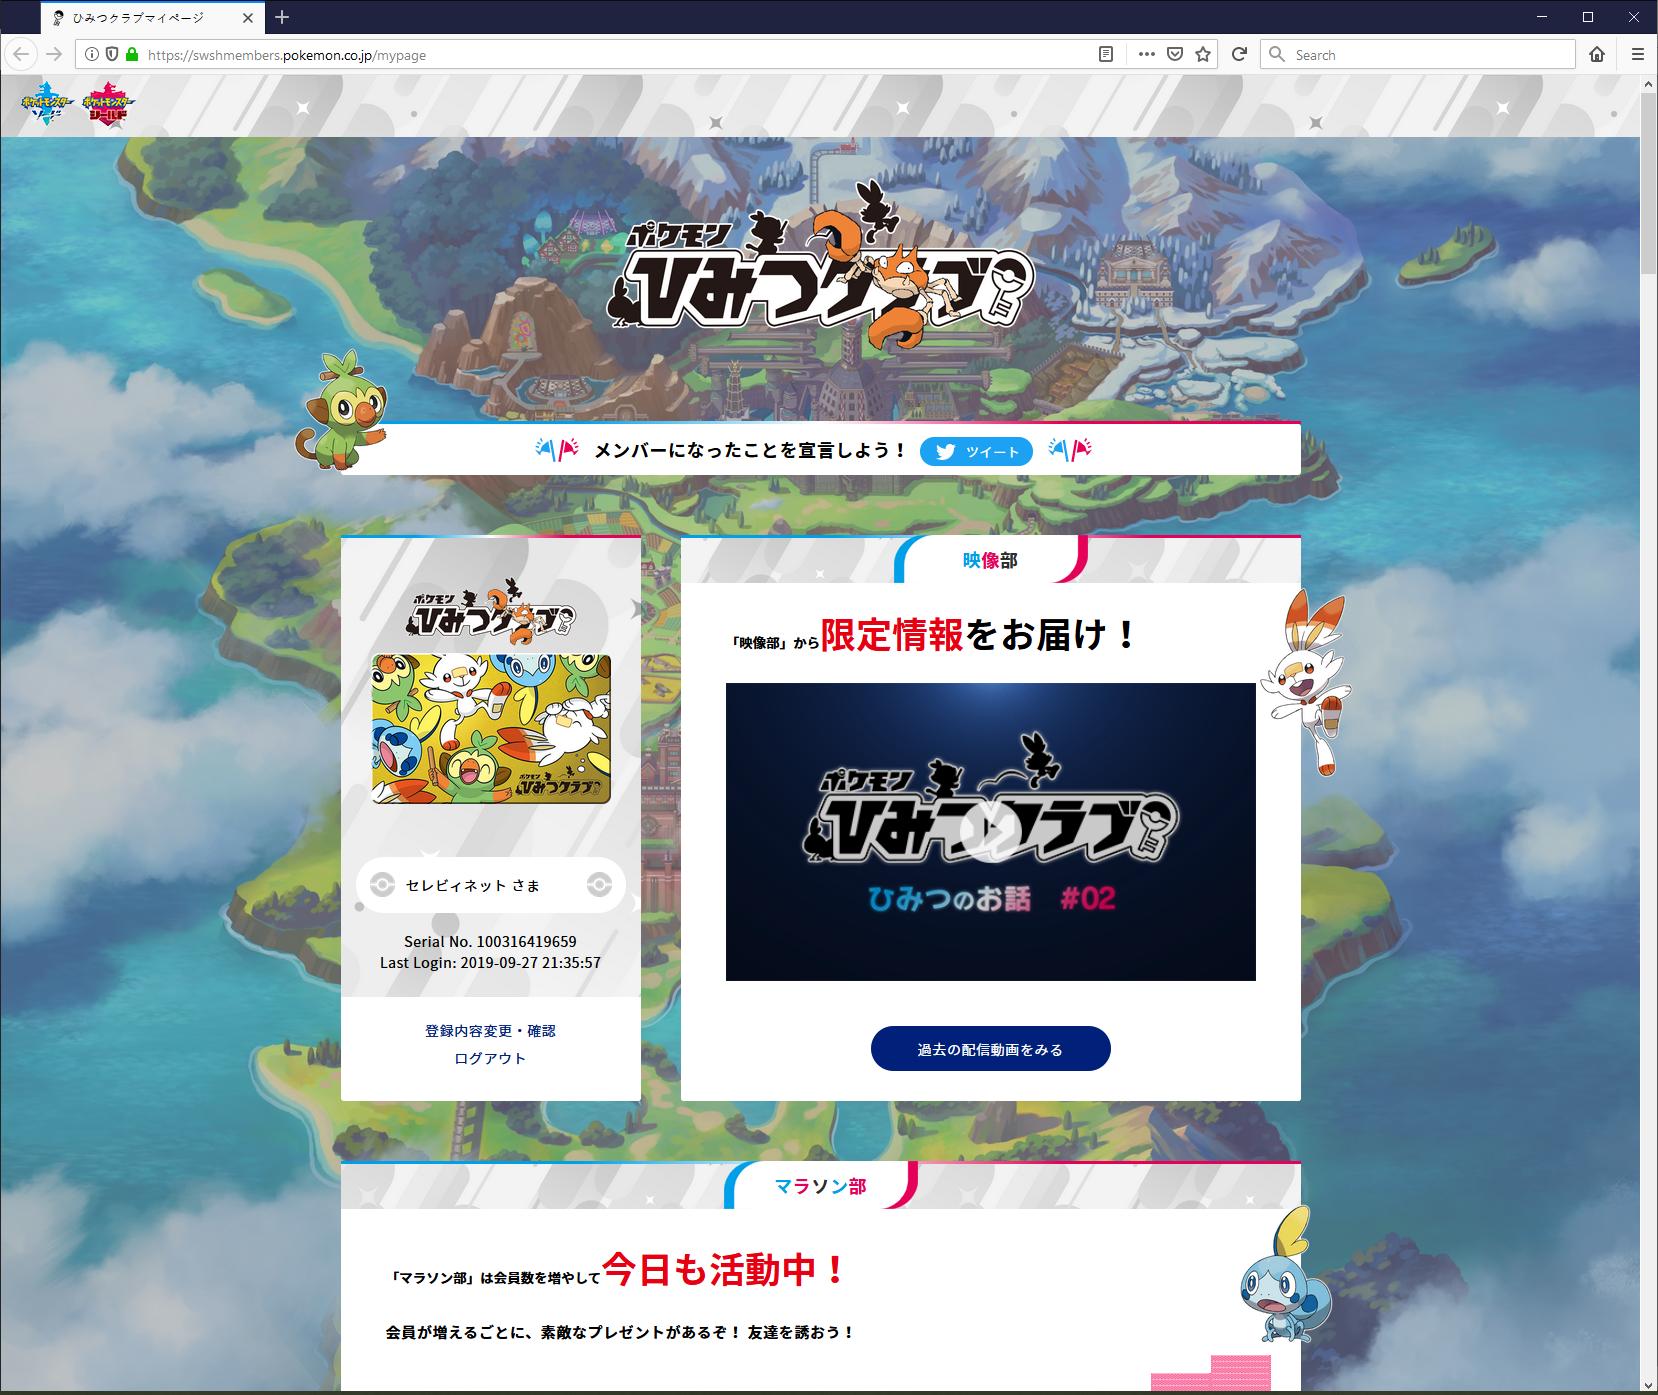The height and width of the screenshot is (1395, 1658).
Task: Open 登録内容変更・確認 link
Action: (x=490, y=1031)
